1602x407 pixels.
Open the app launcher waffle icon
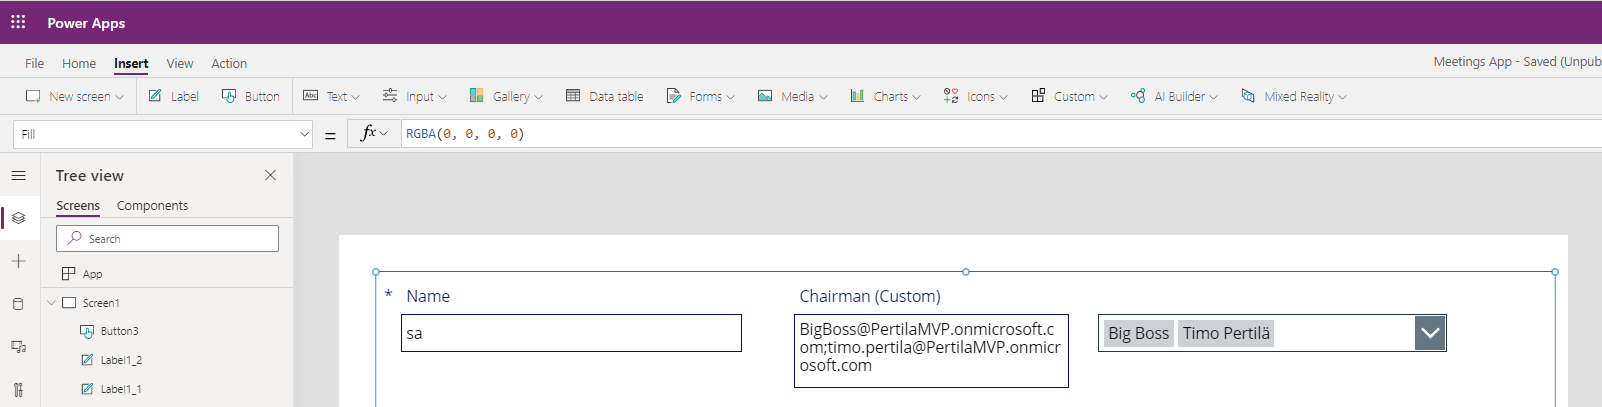point(18,22)
